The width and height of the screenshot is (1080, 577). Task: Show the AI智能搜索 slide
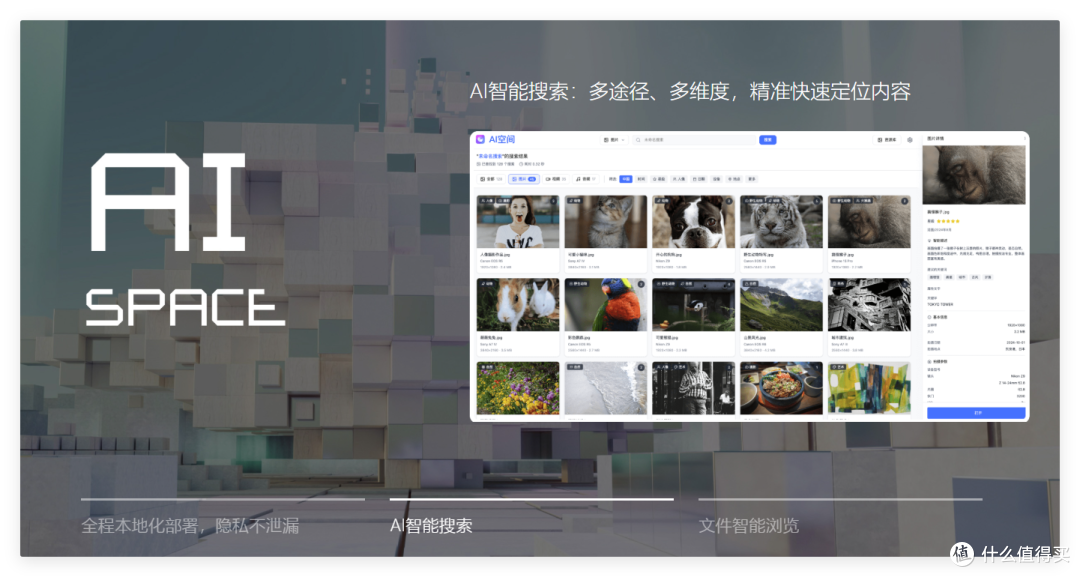tap(431, 526)
